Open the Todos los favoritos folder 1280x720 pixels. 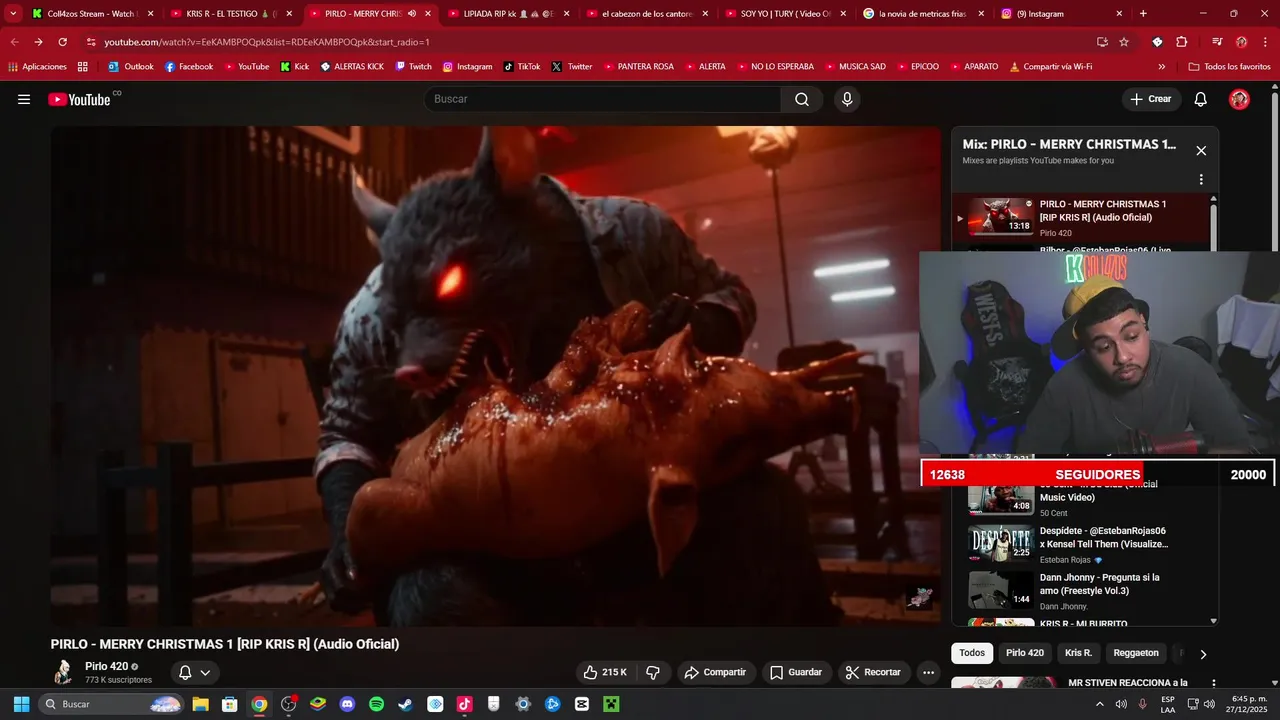1229,67
